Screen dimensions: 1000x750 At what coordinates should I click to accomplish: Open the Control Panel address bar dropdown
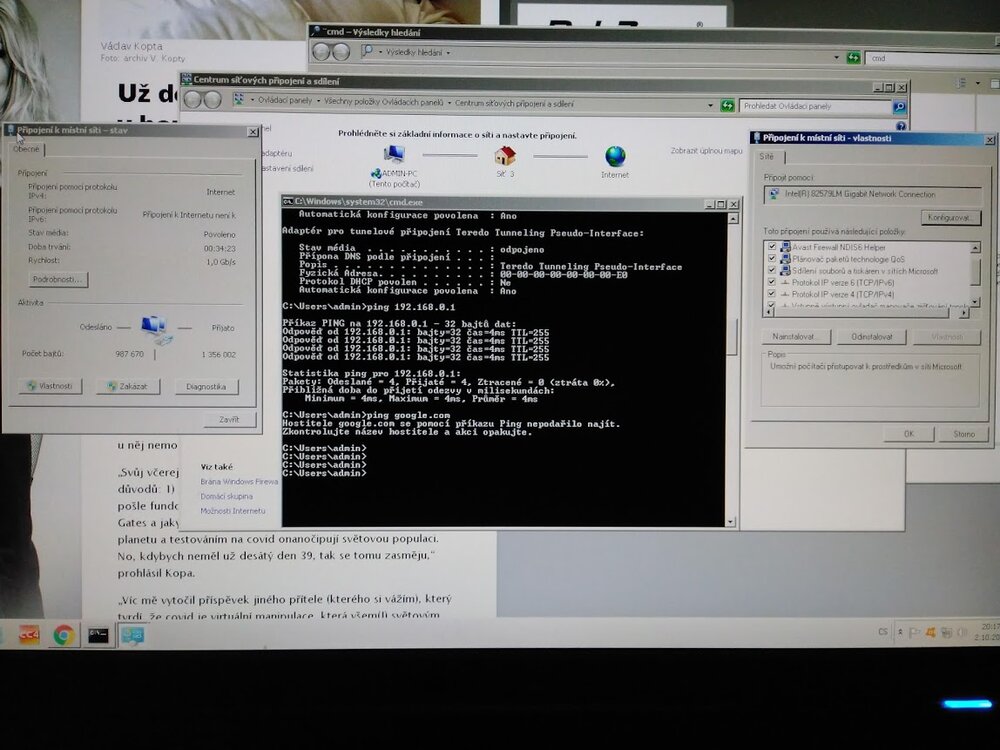click(x=711, y=104)
